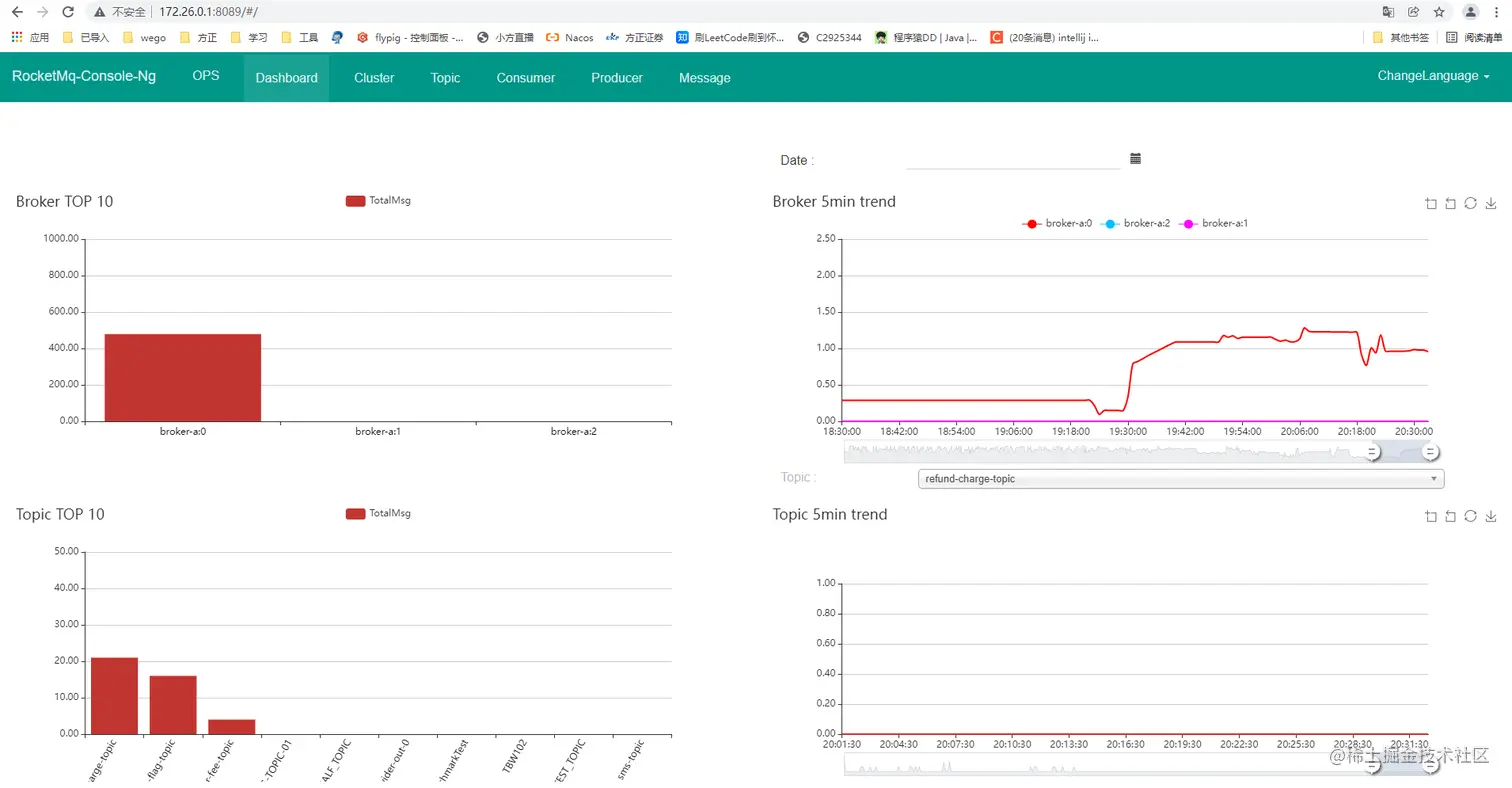Screen dimensions: 1512x788
Task: Expand the ChangeLanguage menu
Action: pos(1433,76)
